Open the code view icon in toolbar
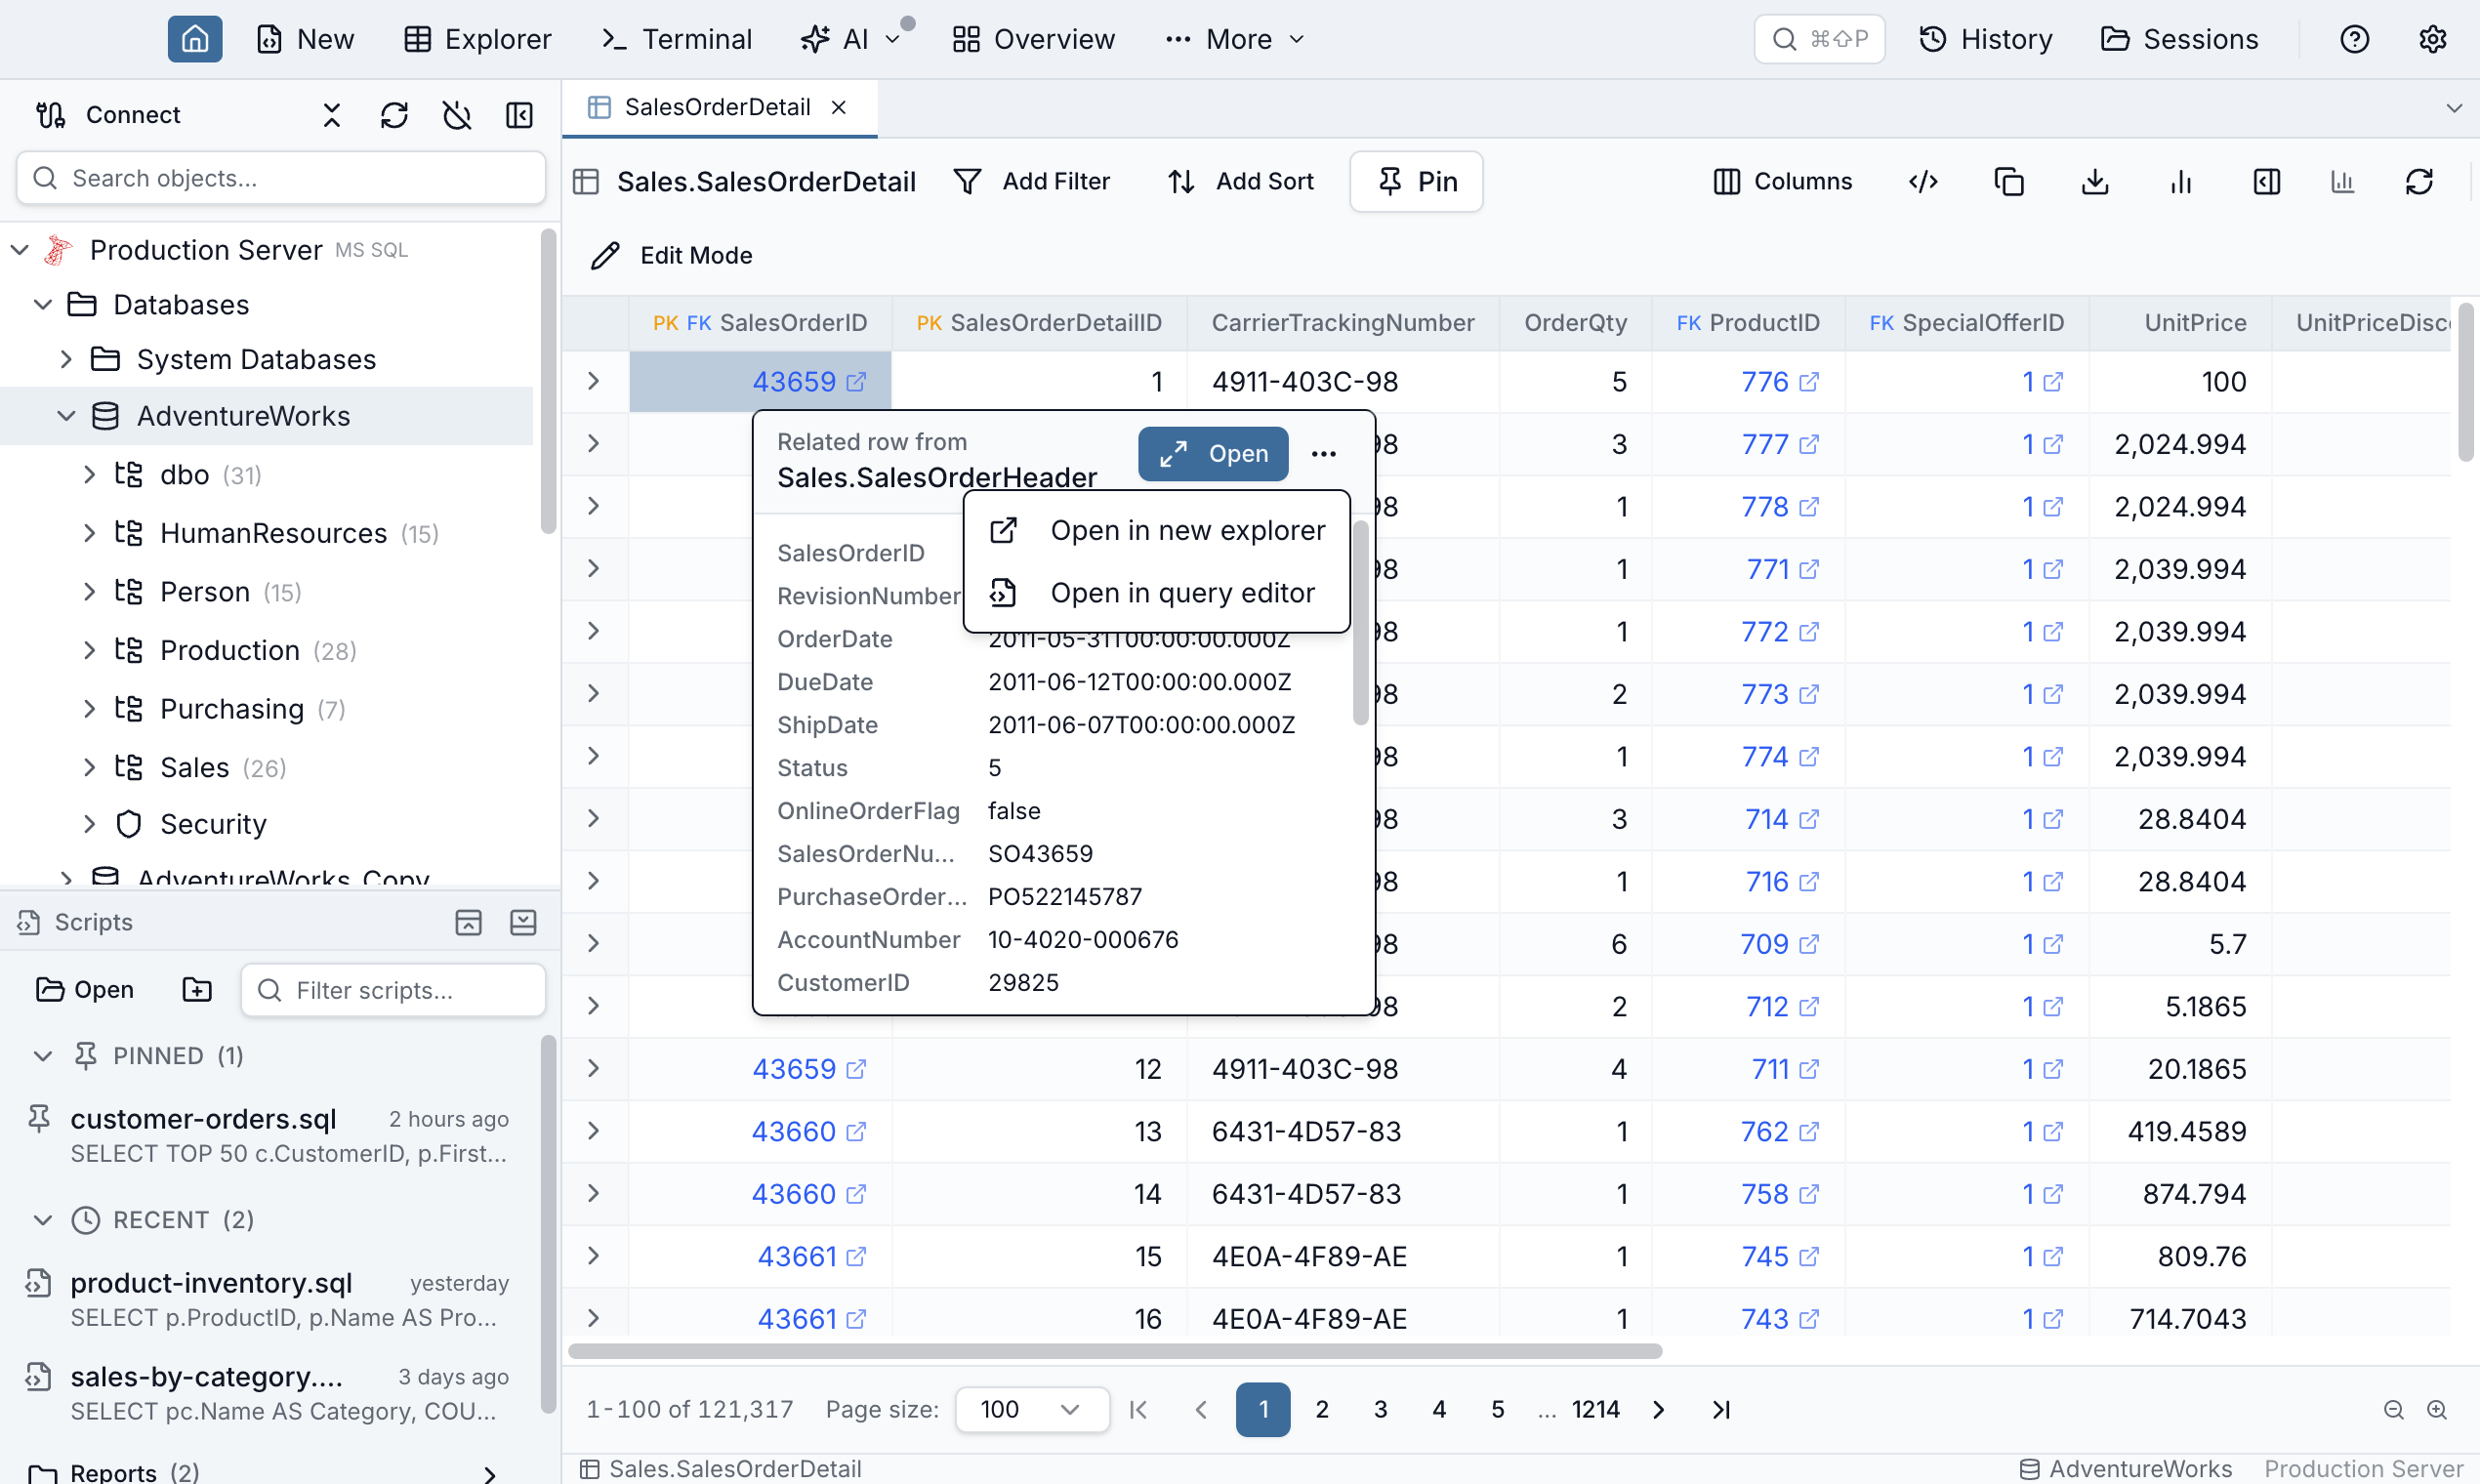The width and height of the screenshot is (2480, 1484). 1923,181
